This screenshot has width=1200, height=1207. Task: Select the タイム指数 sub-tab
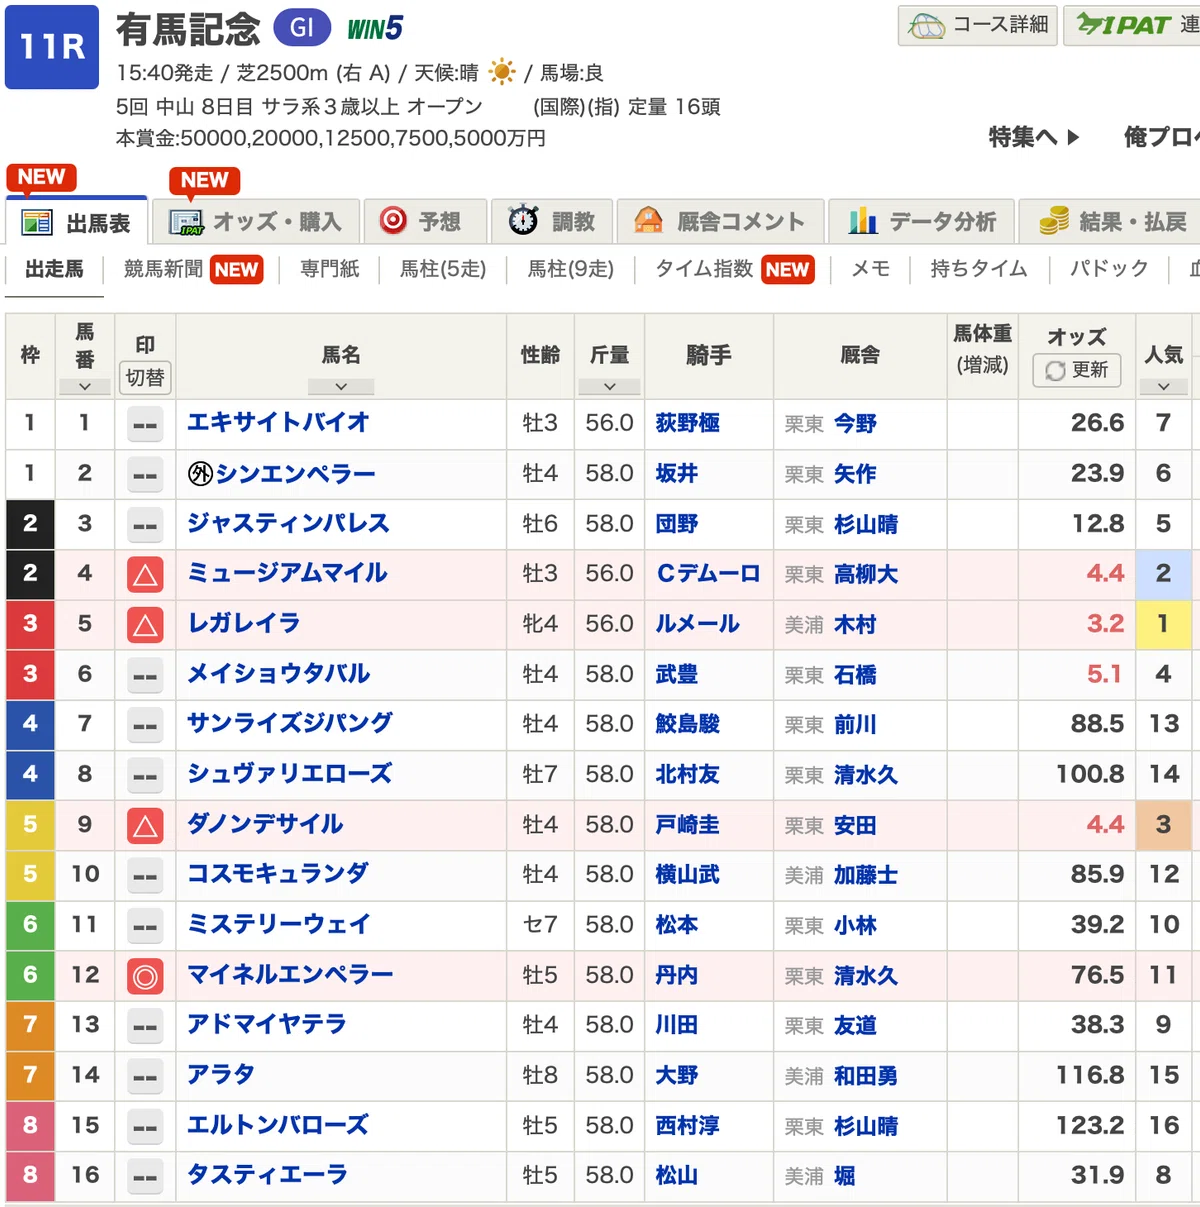(735, 269)
